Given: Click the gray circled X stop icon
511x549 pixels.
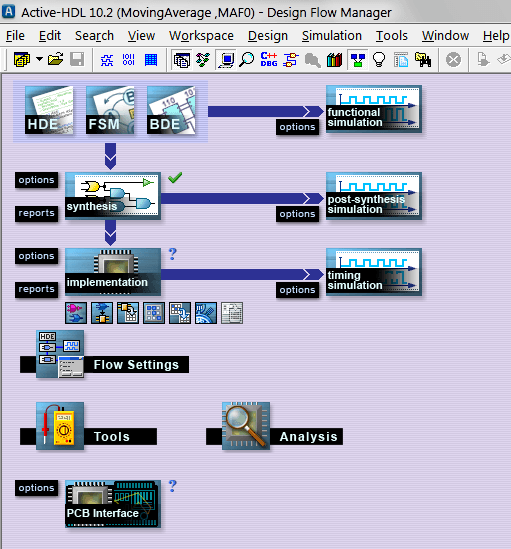Looking at the screenshot, I should [x=453, y=60].
